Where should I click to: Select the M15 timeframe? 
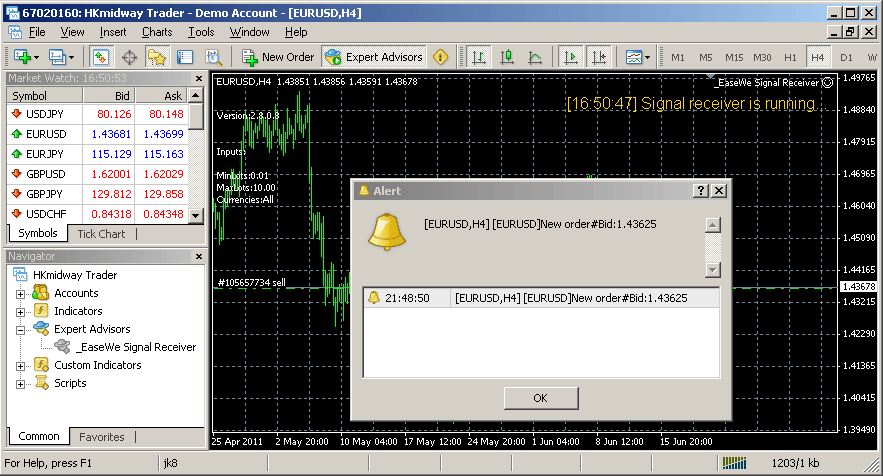734,57
